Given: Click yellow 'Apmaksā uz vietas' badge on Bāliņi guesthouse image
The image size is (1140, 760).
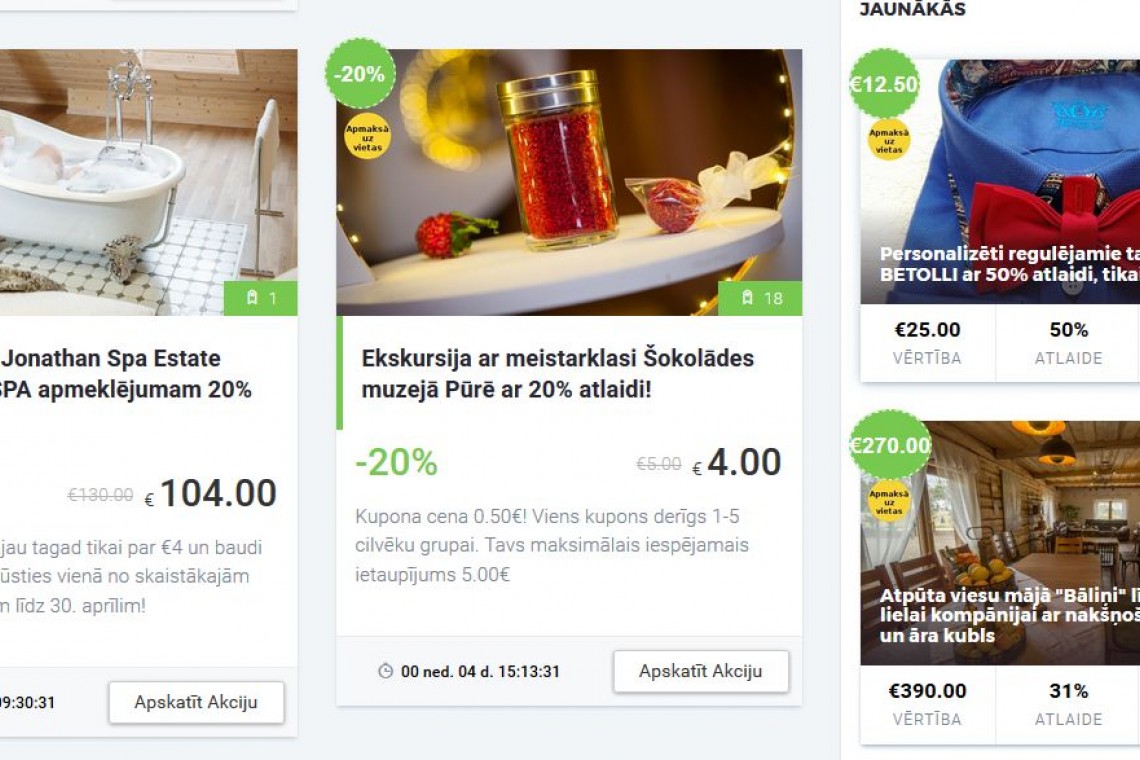Looking at the screenshot, I should pyautogui.click(x=888, y=502).
